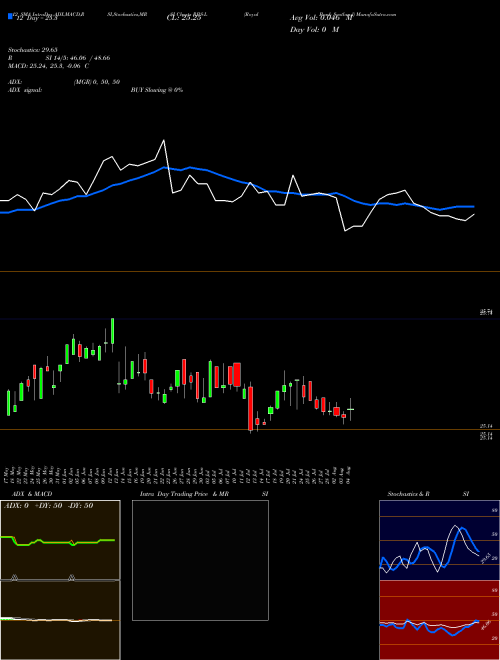This screenshot has width=500, height=660.
Task: Click the 29.63 value label in Stochastics panel
Action: point(484,558)
